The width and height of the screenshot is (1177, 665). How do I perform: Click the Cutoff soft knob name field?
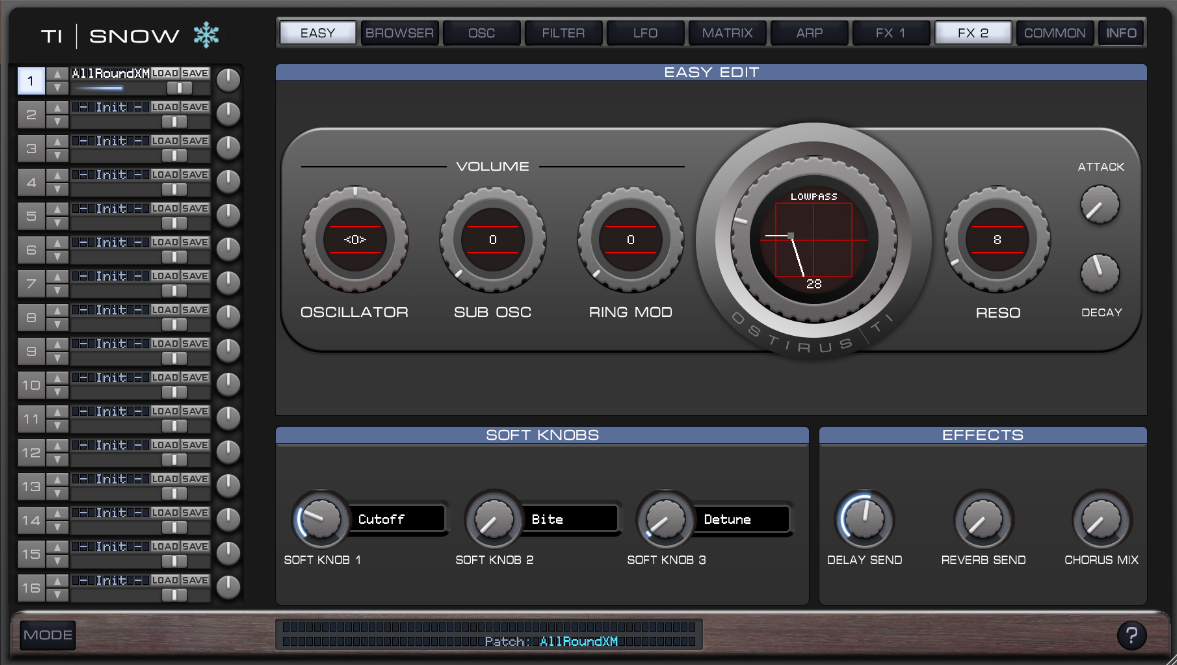[x=397, y=519]
